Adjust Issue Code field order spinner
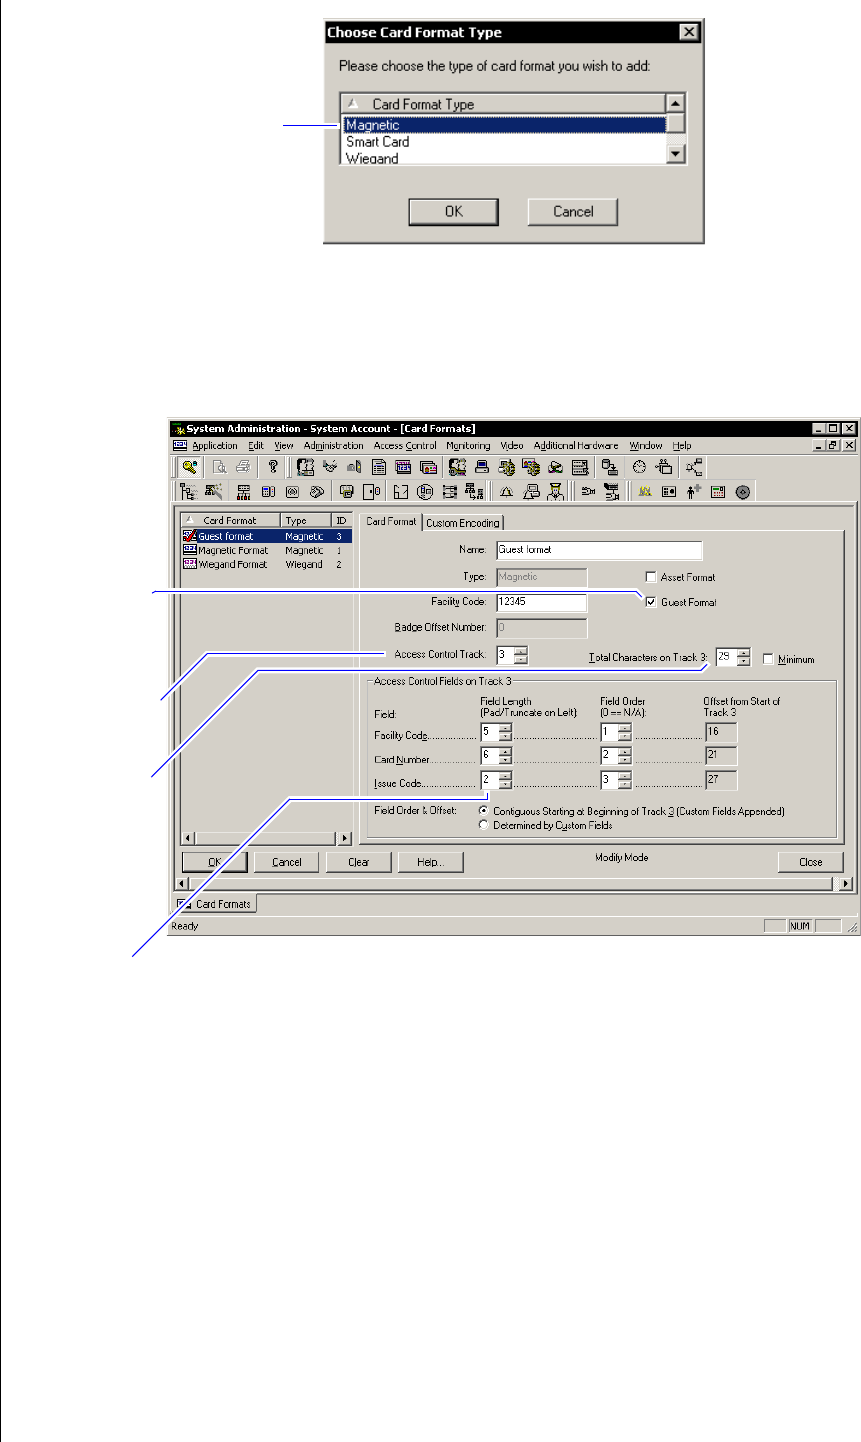 [x=624, y=780]
